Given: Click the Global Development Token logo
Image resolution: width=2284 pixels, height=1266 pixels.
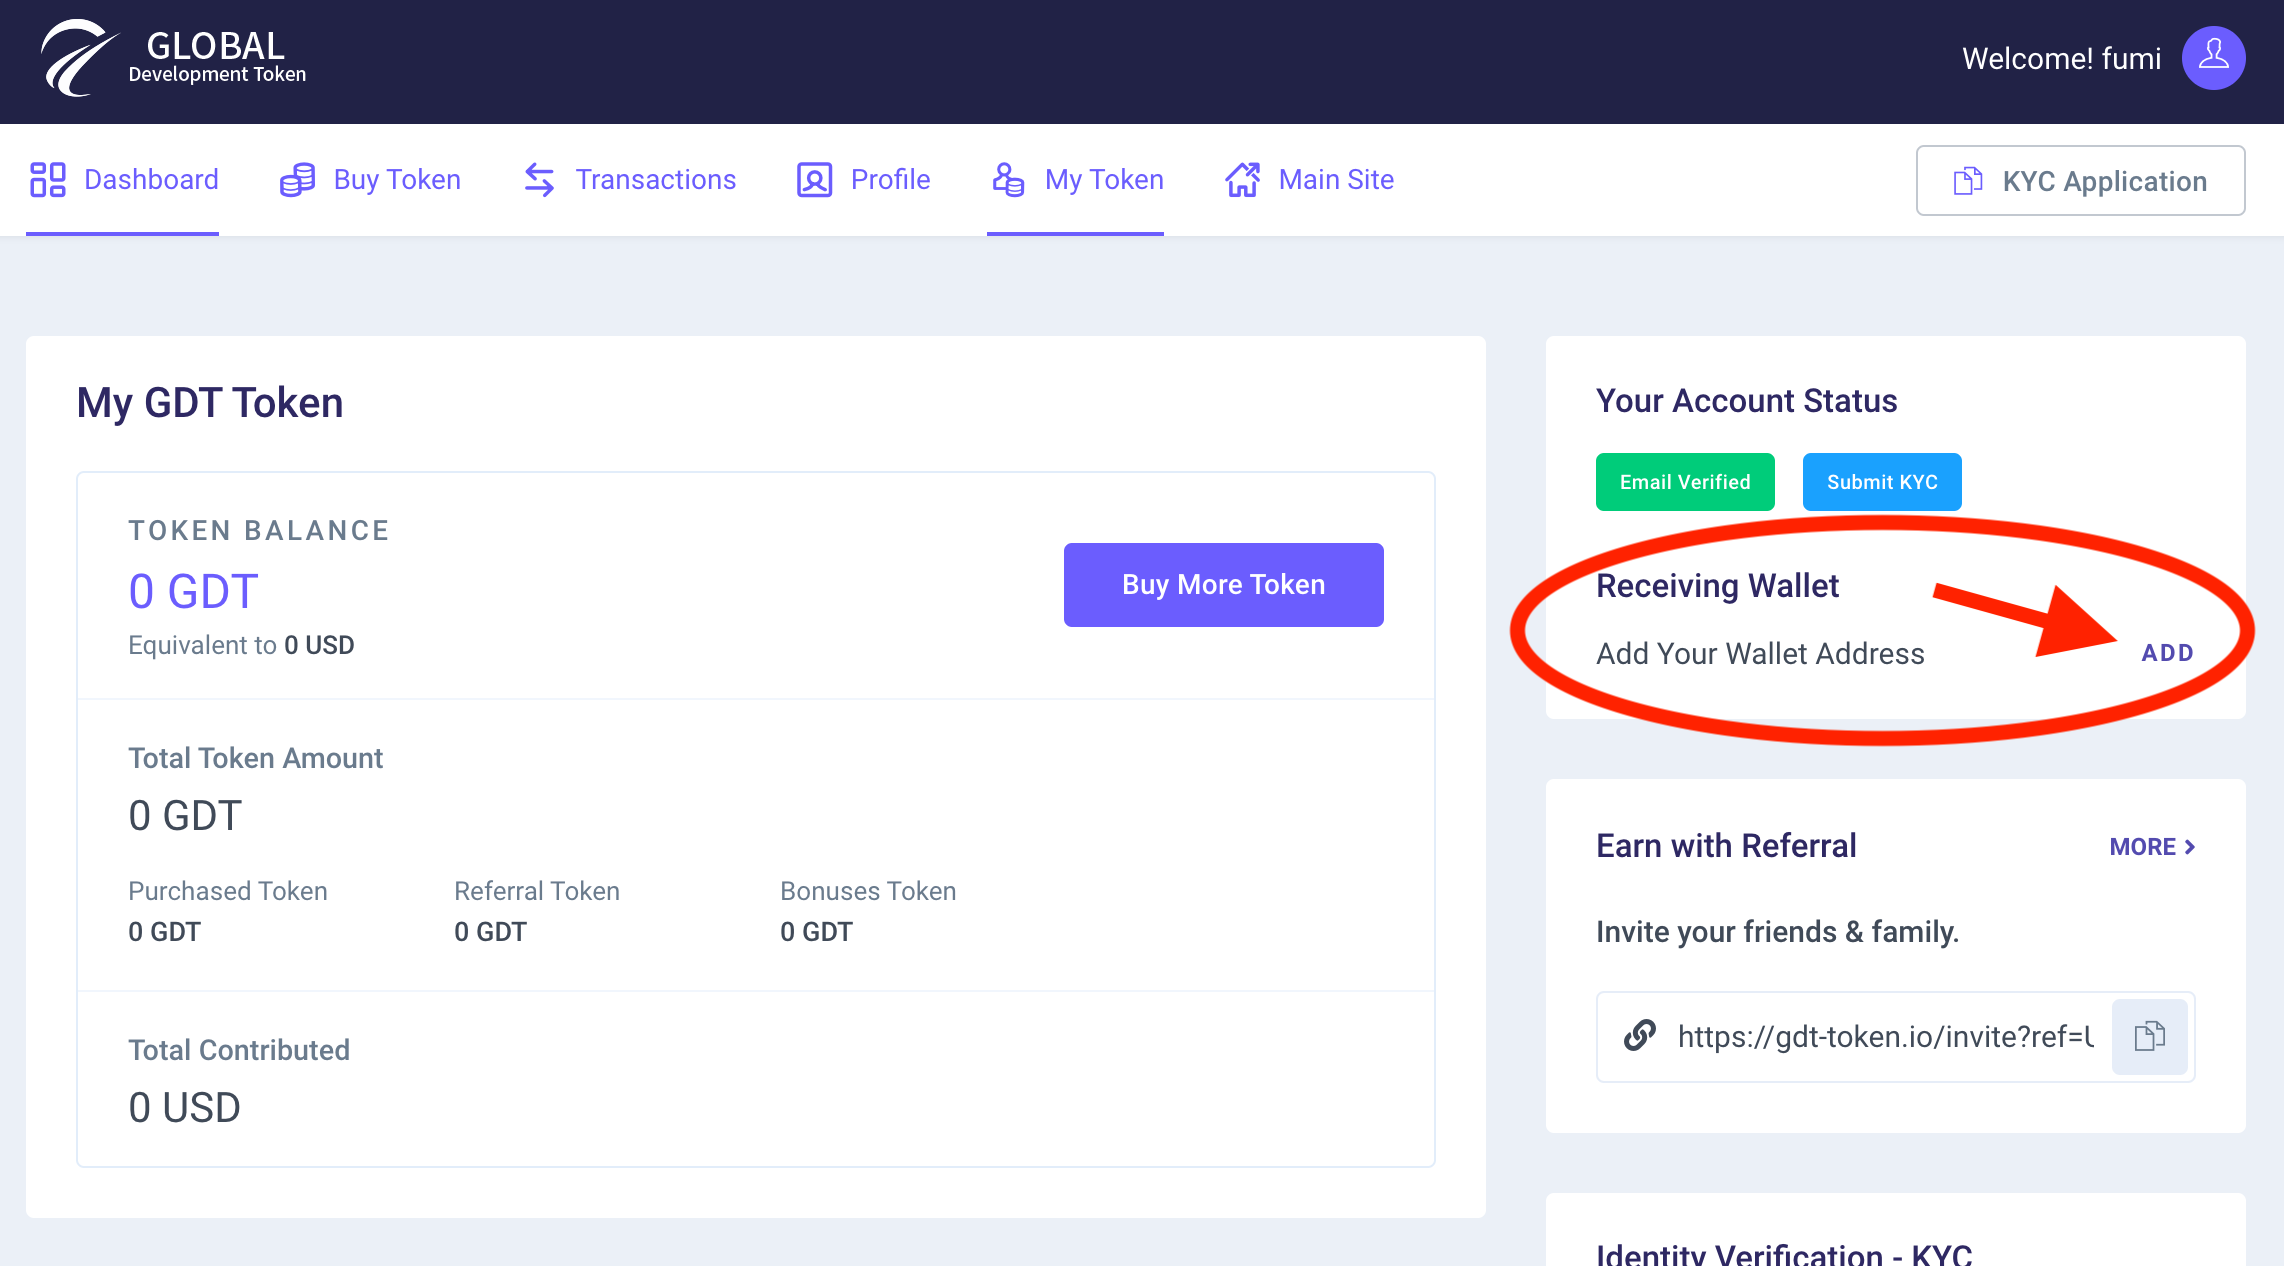Looking at the screenshot, I should tap(173, 58).
